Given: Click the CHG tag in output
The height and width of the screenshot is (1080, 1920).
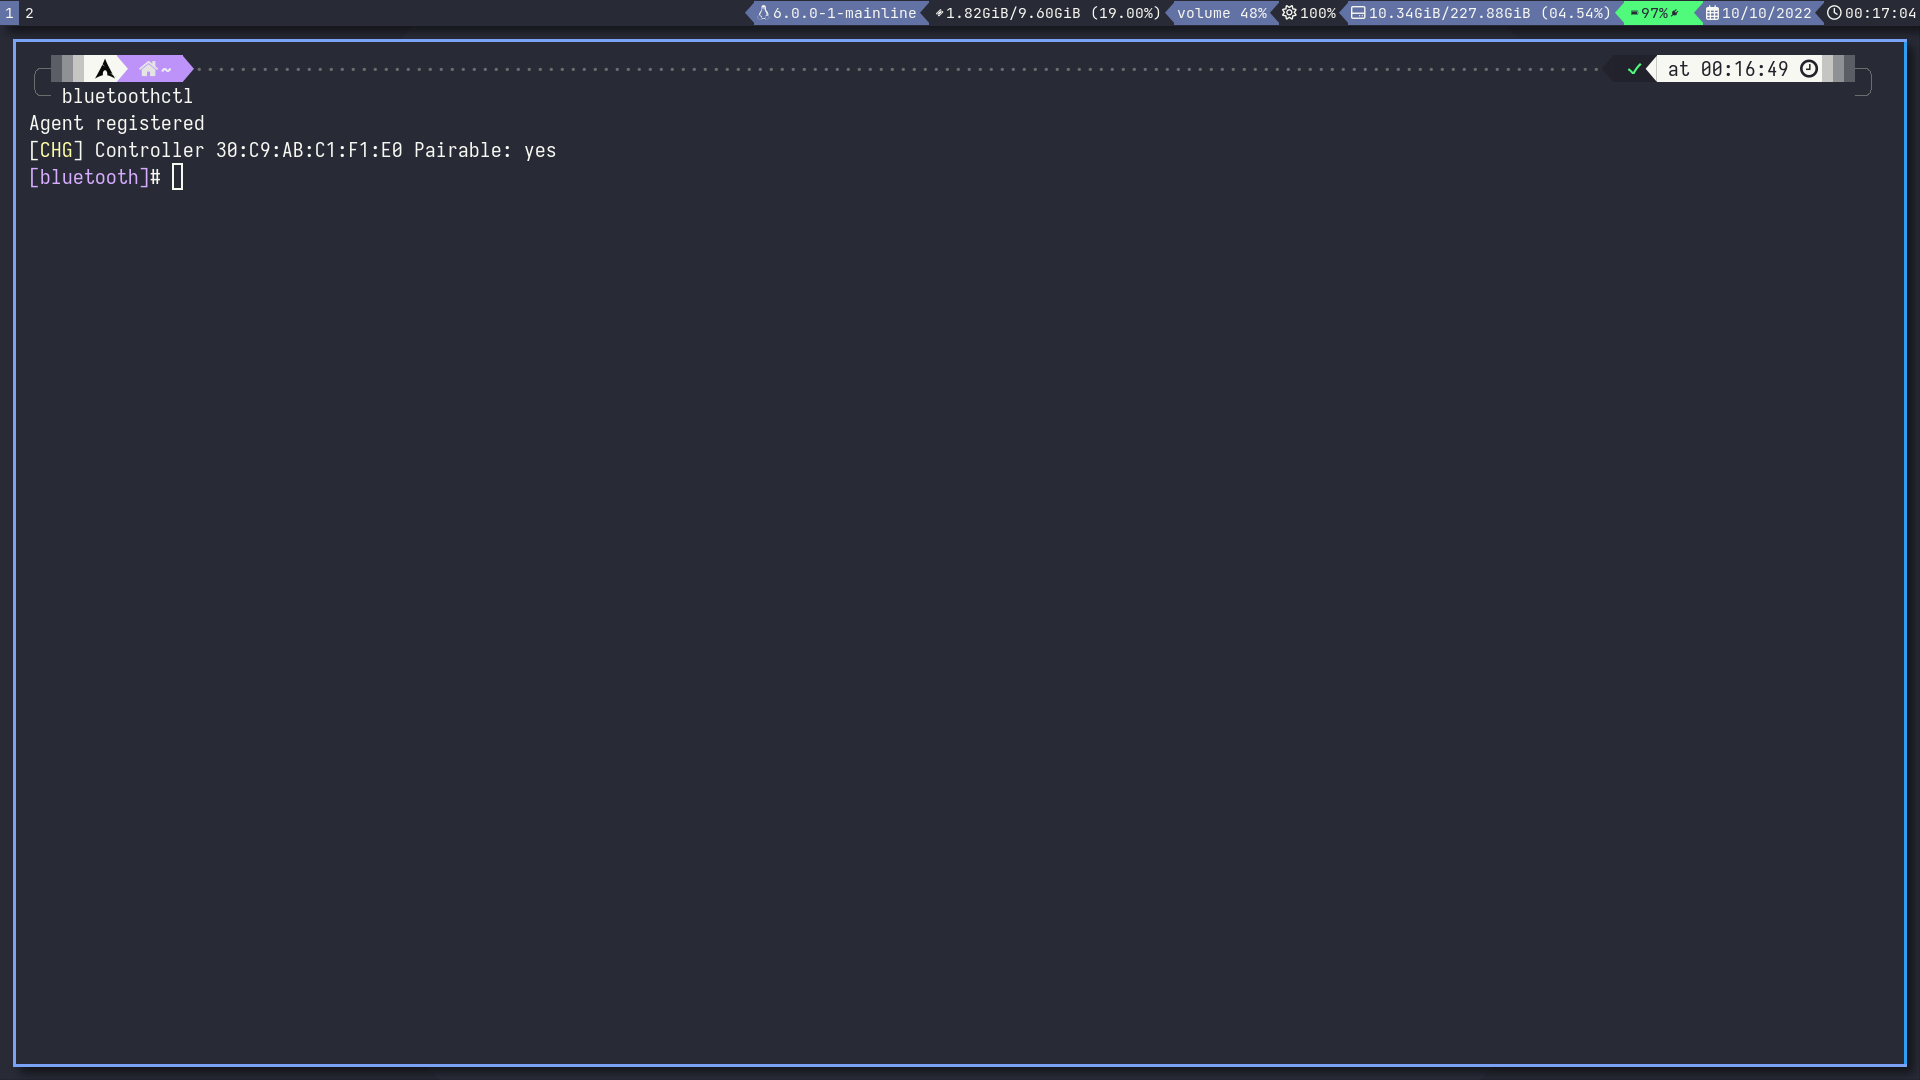Looking at the screenshot, I should tap(56, 150).
